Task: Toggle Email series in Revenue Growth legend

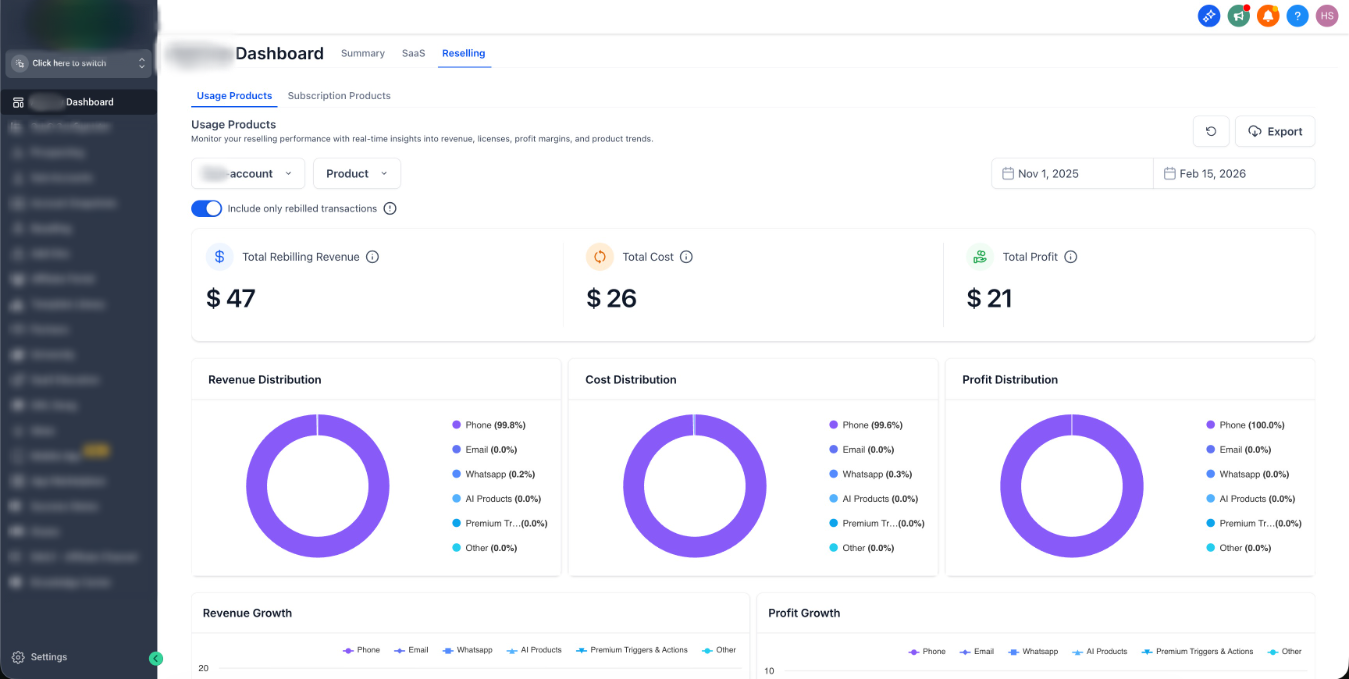Action: pyautogui.click(x=411, y=650)
